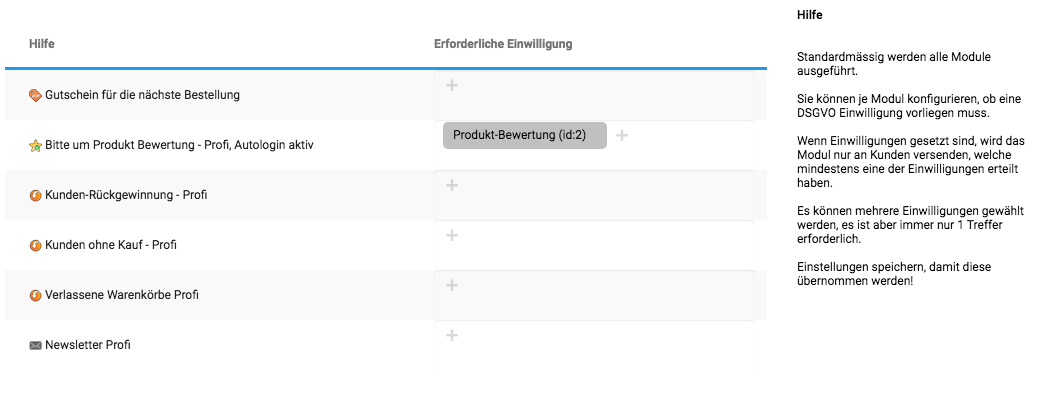The width and height of the screenshot is (1055, 404).
Task: Click the envelope icon for Newsletter Profi
Action: click(36, 345)
